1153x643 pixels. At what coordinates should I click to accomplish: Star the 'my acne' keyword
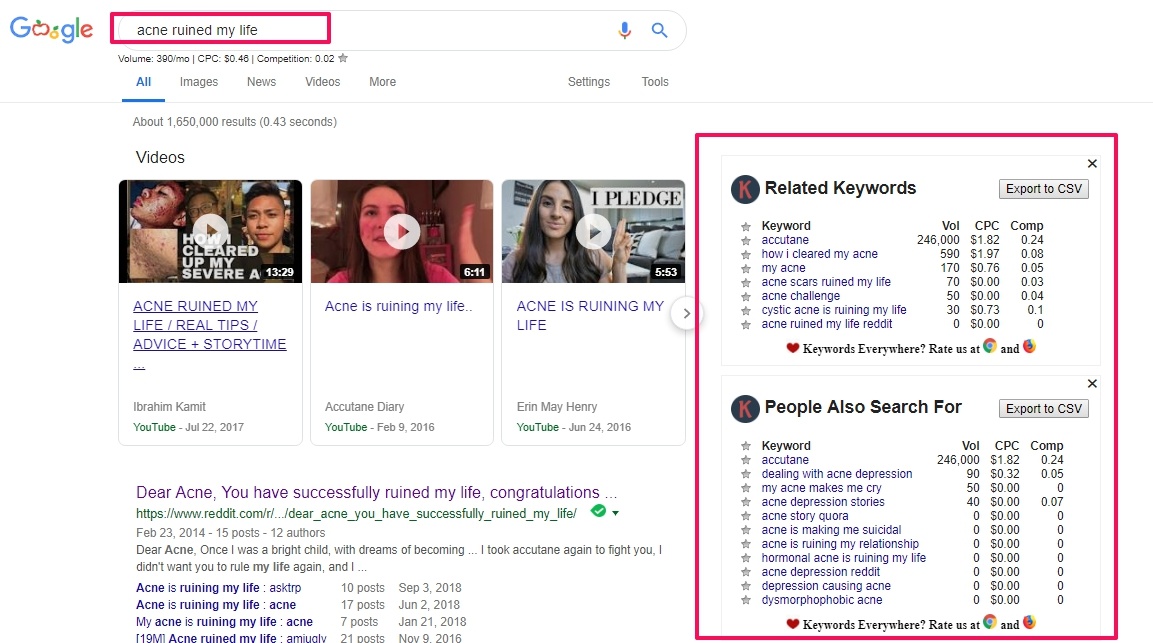[746, 269]
